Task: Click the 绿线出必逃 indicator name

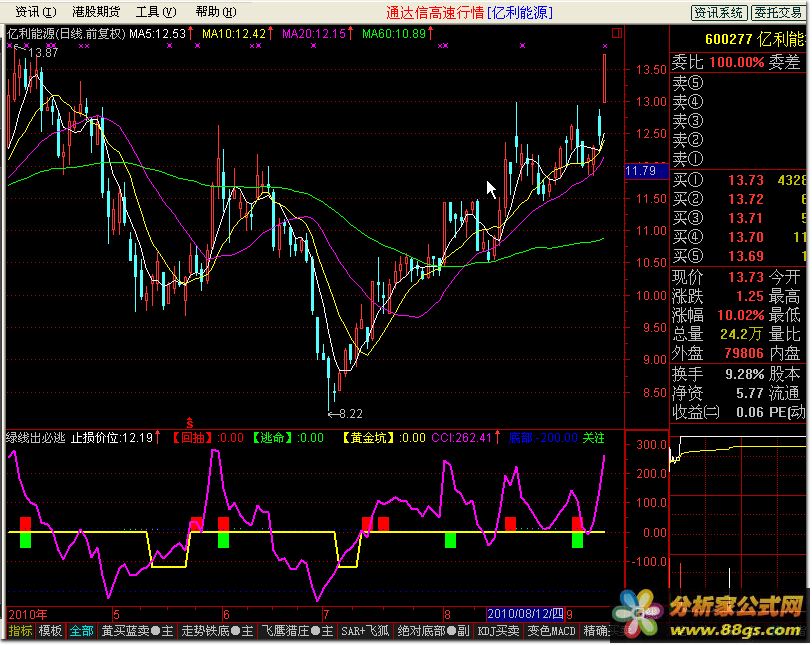Action: [36, 438]
